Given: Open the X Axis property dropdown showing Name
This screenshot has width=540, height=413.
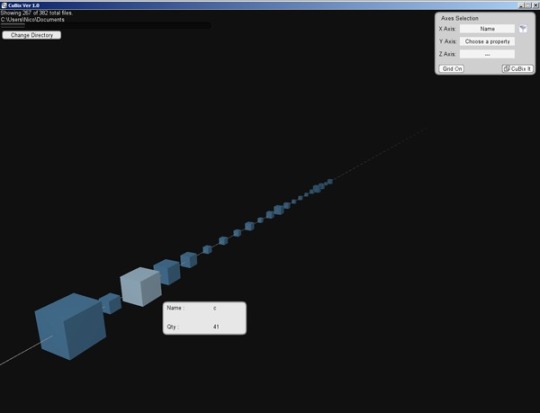Looking at the screenshot, I should 487,29.
